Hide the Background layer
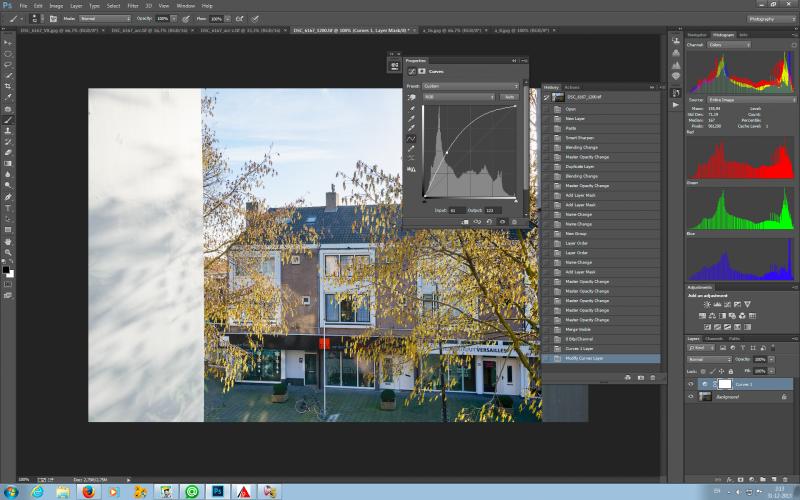This screenshot has height=500, width=800. 691,396
